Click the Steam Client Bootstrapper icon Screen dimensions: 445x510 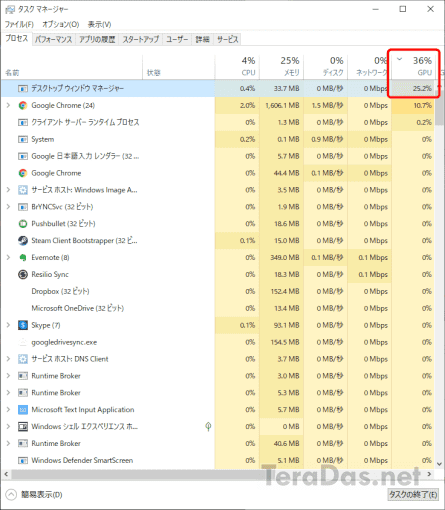pos(23,241)
